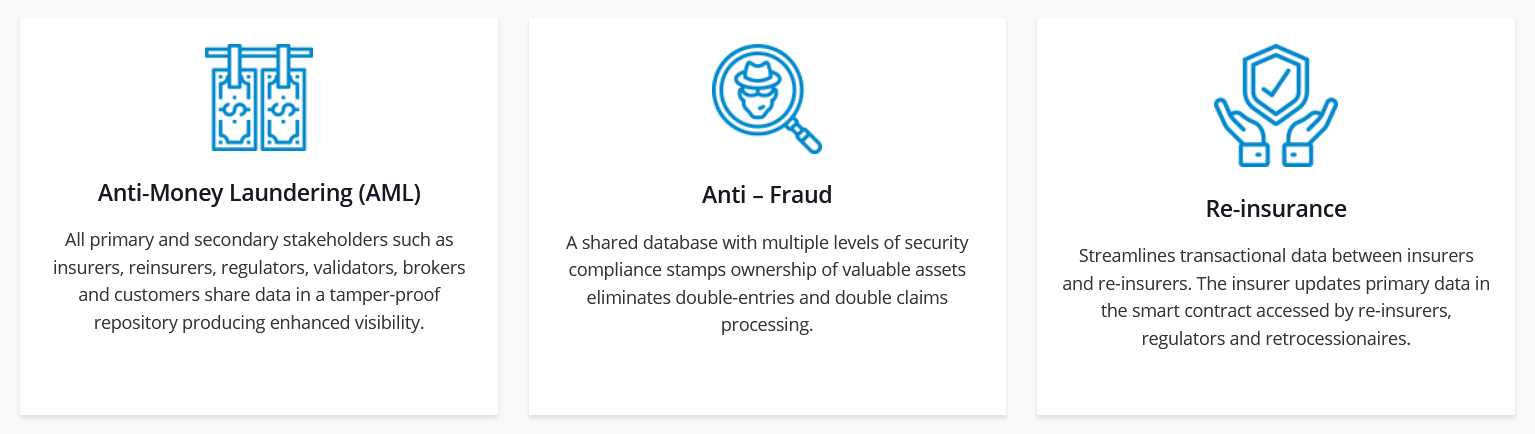The image size is (1535, 434).
Task: Click the shield with checkmark icon
Action: [x=1275, y=84]
